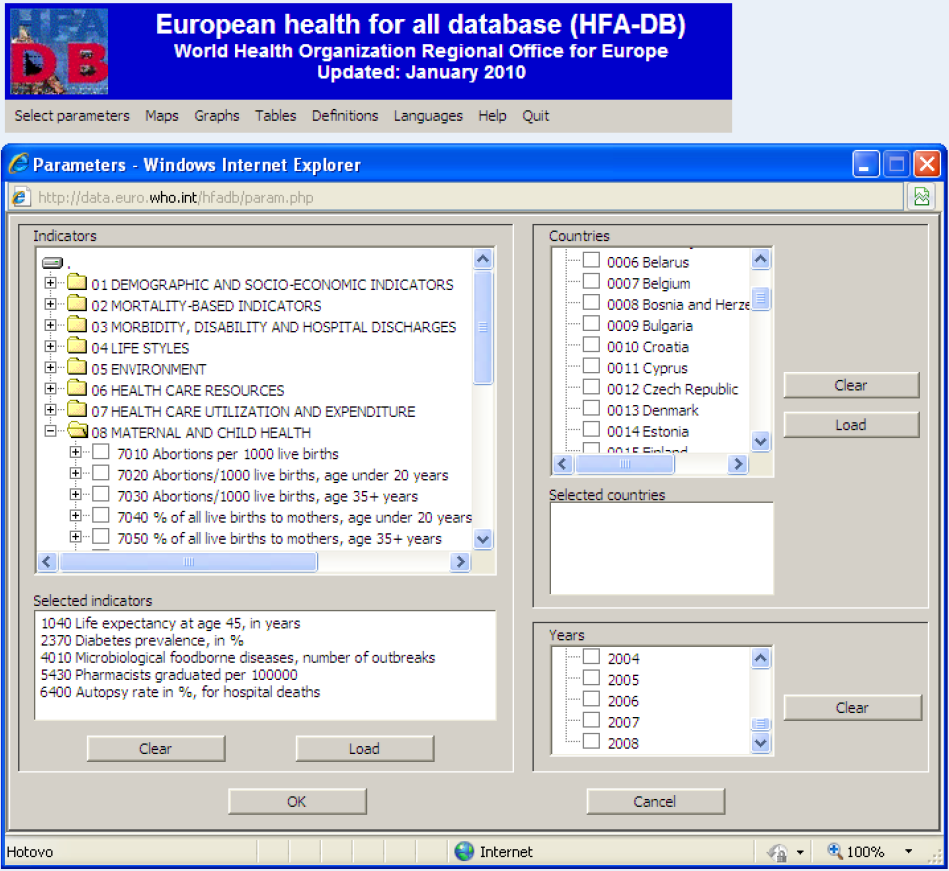The height and width of the screenshot is (871, 949).
Task: Check indicator 7010 Abortions per 1000 live births
Action: [101, 452]
